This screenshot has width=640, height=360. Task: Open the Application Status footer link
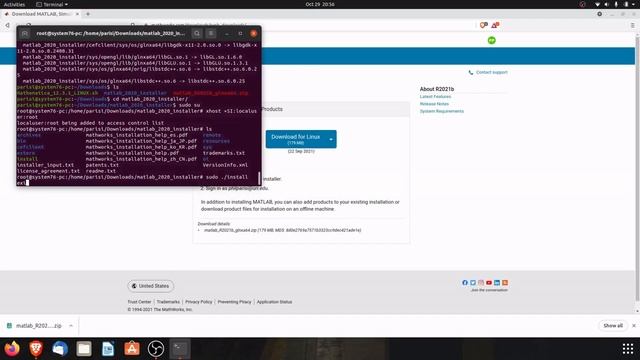tap(274, 302)
